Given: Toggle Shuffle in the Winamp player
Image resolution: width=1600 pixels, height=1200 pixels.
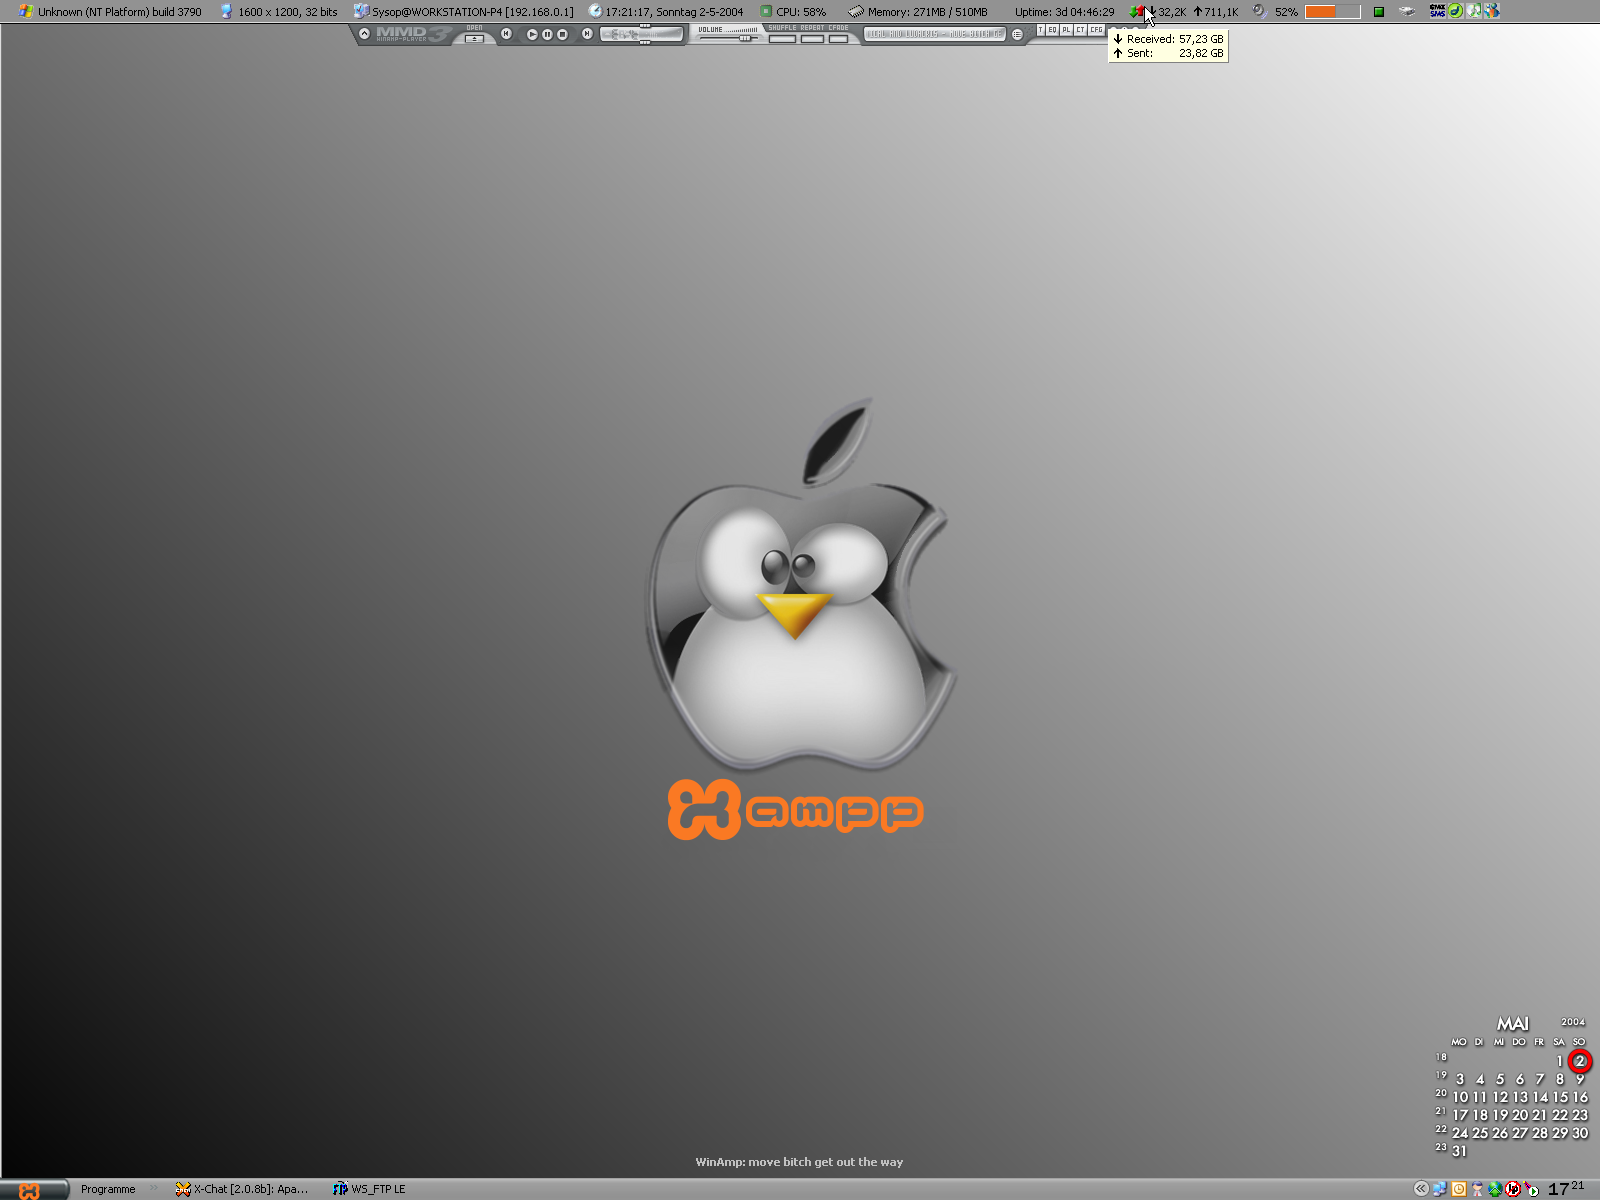Looking at the screenshot, I should coord(782,39).
